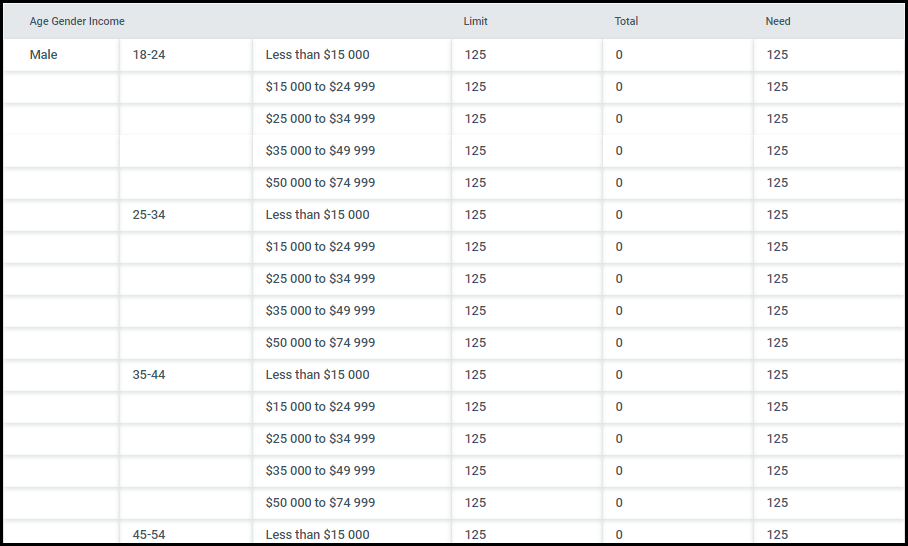Click Less than $15 000 under 18-24
908x546 pixels.
(317, 55)
